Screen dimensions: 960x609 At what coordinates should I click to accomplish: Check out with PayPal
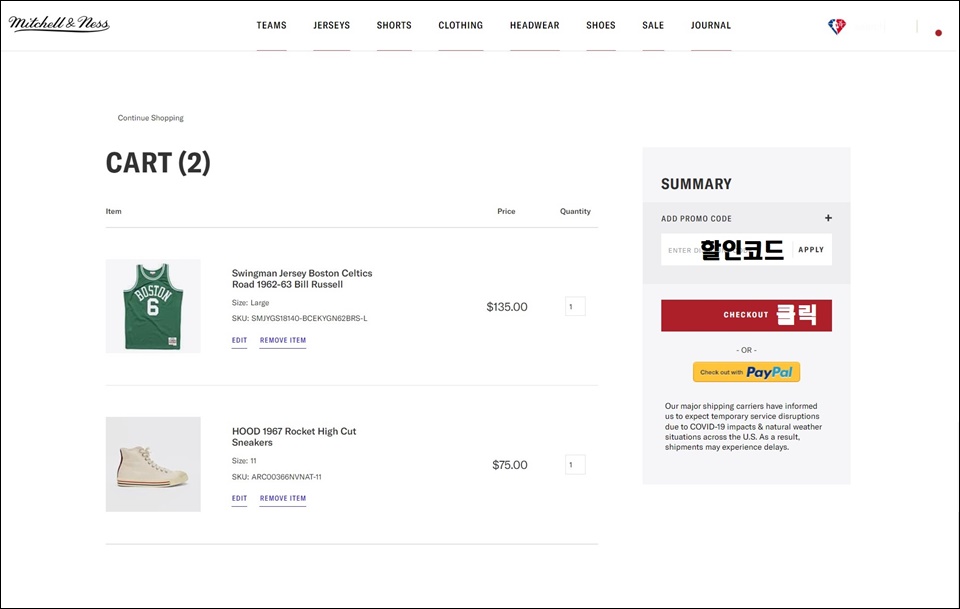tap(746, 372)
